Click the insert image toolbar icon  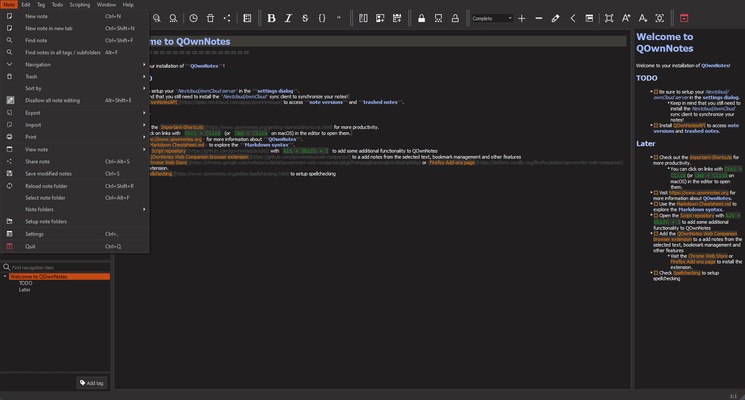[380, 18]
